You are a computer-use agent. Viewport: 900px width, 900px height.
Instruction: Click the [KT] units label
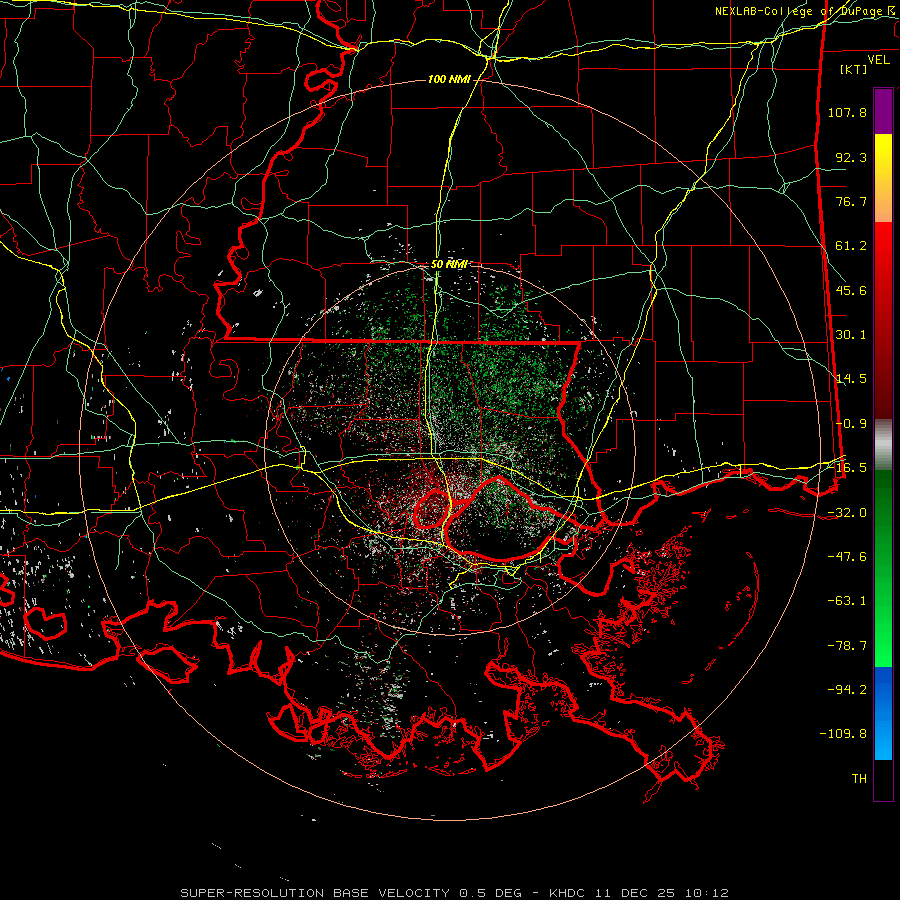point(854,69)
